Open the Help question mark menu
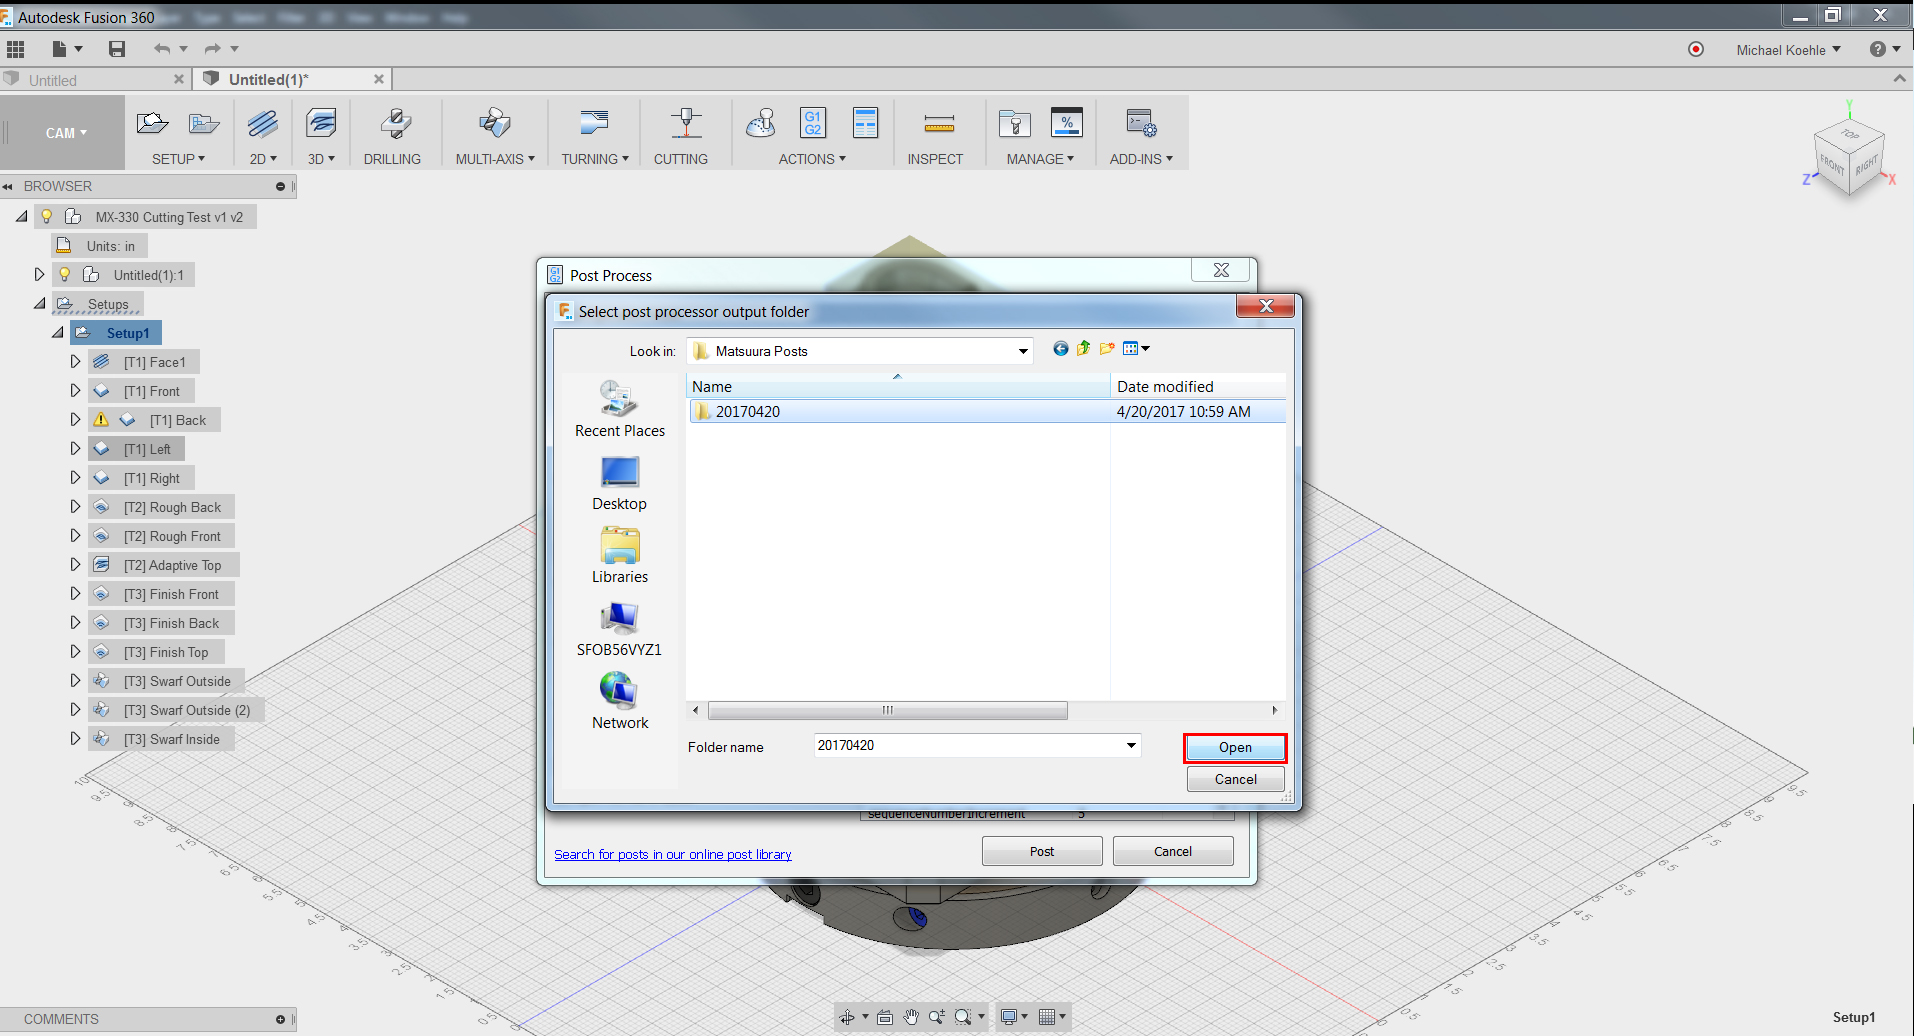 pos(1884,49)
